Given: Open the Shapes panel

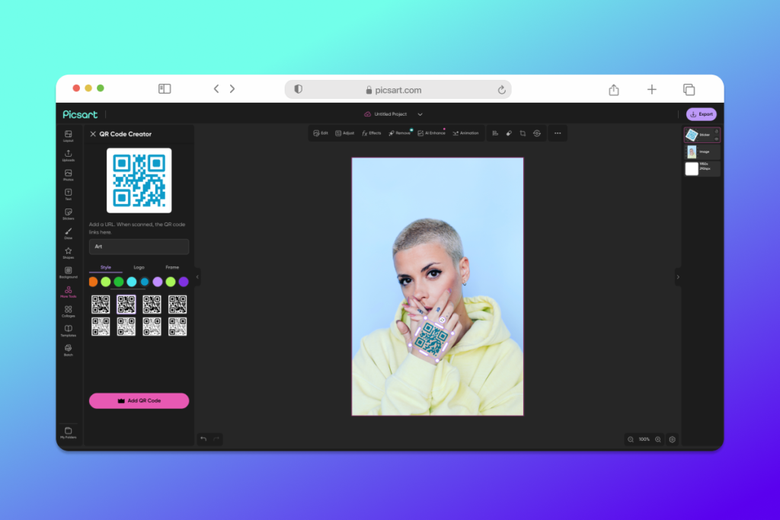Looking at the screenshot, I should point(68,253).
